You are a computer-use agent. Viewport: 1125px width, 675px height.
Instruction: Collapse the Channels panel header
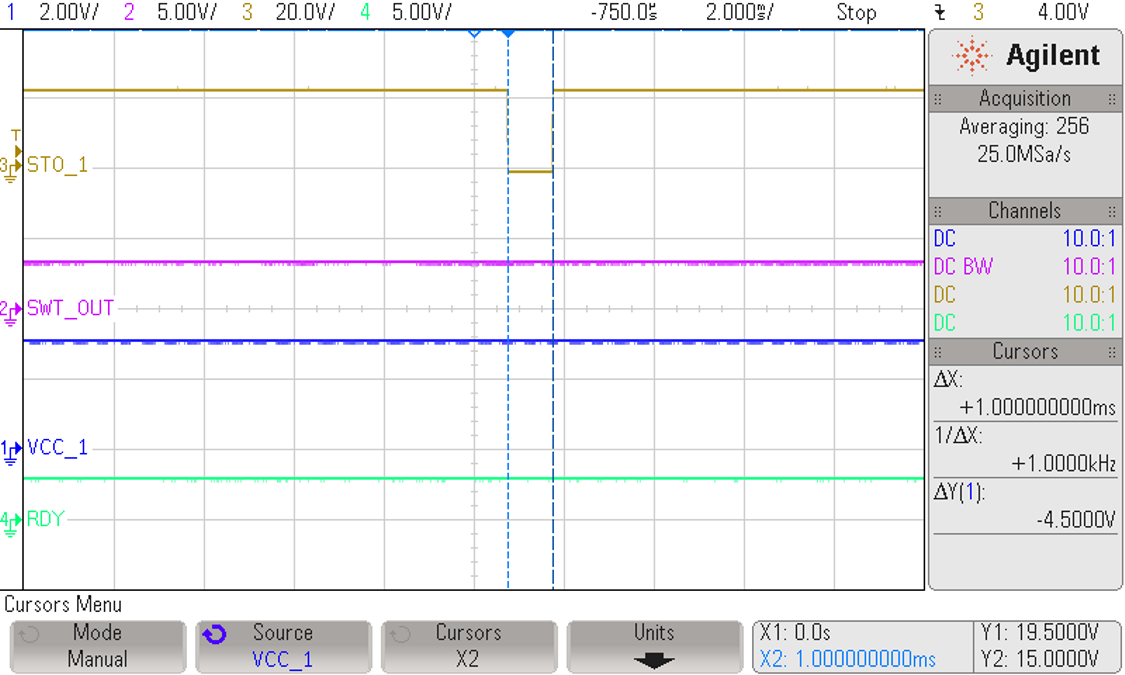[x=1025, y=211]
